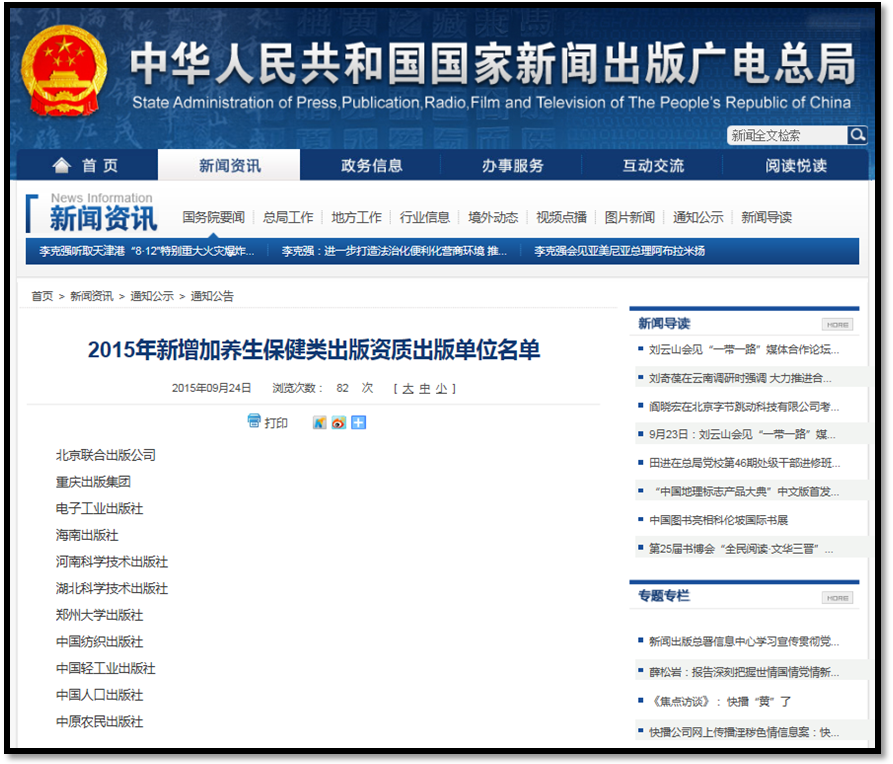This screenshot has width=893, height=764.
Task: Click the national emblem logo
Action: coord(64,71)
